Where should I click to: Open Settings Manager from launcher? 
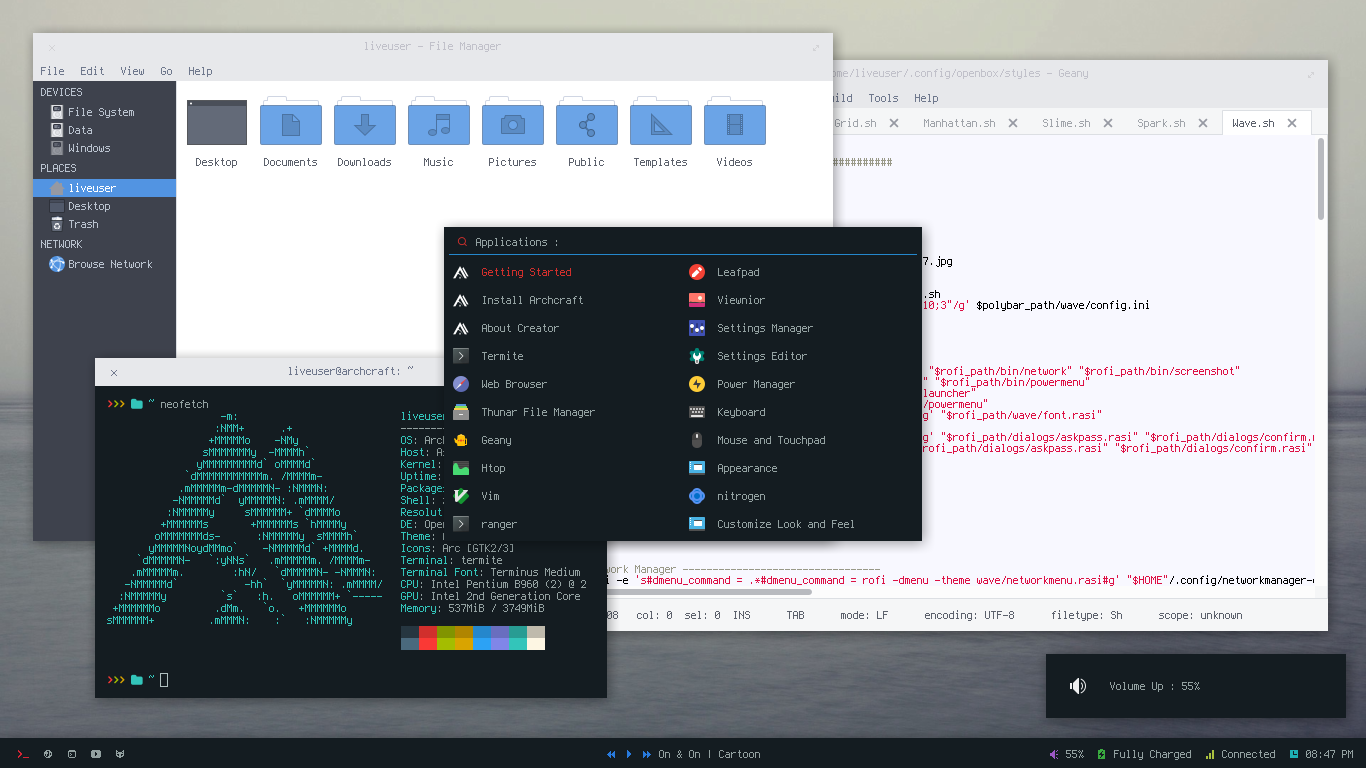[x=800, y=328]
